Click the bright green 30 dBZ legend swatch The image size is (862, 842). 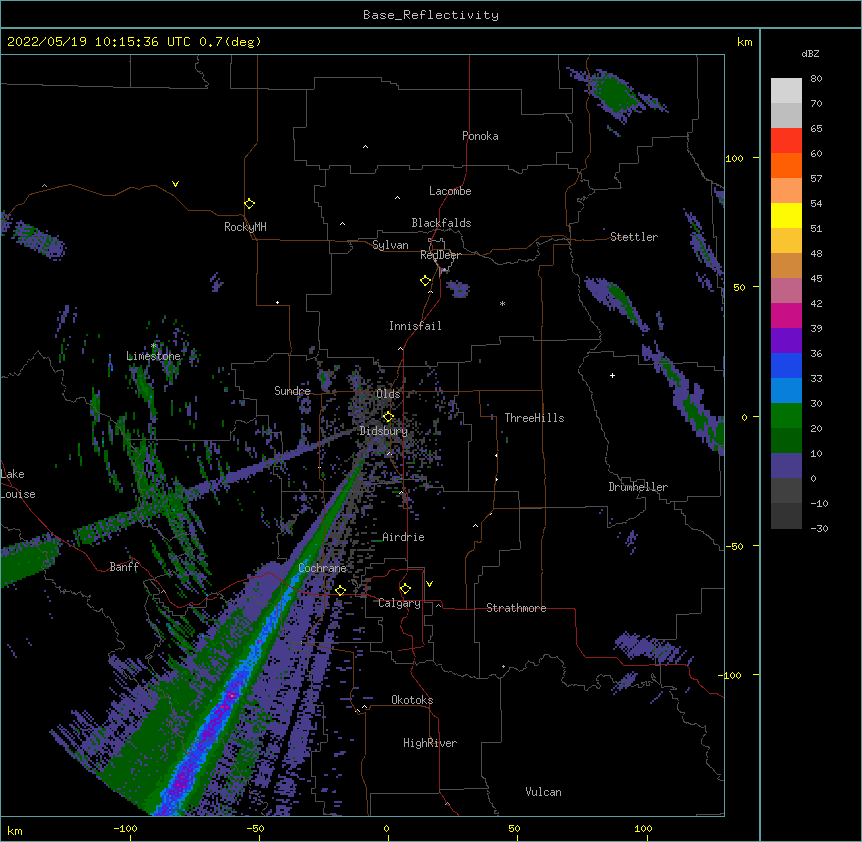click(786, 416)
